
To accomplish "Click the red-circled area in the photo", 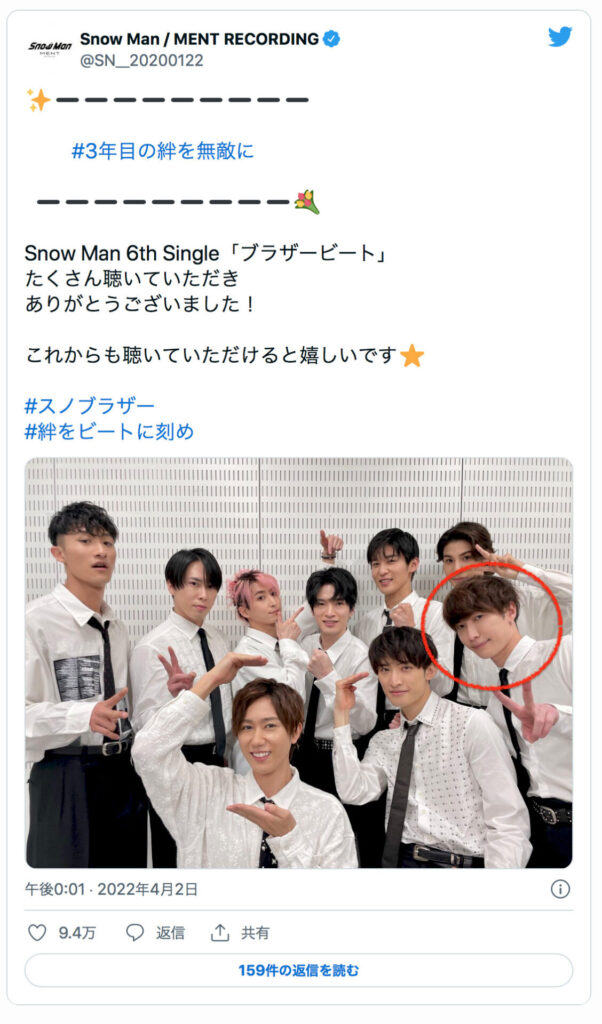I will [491, 626].
